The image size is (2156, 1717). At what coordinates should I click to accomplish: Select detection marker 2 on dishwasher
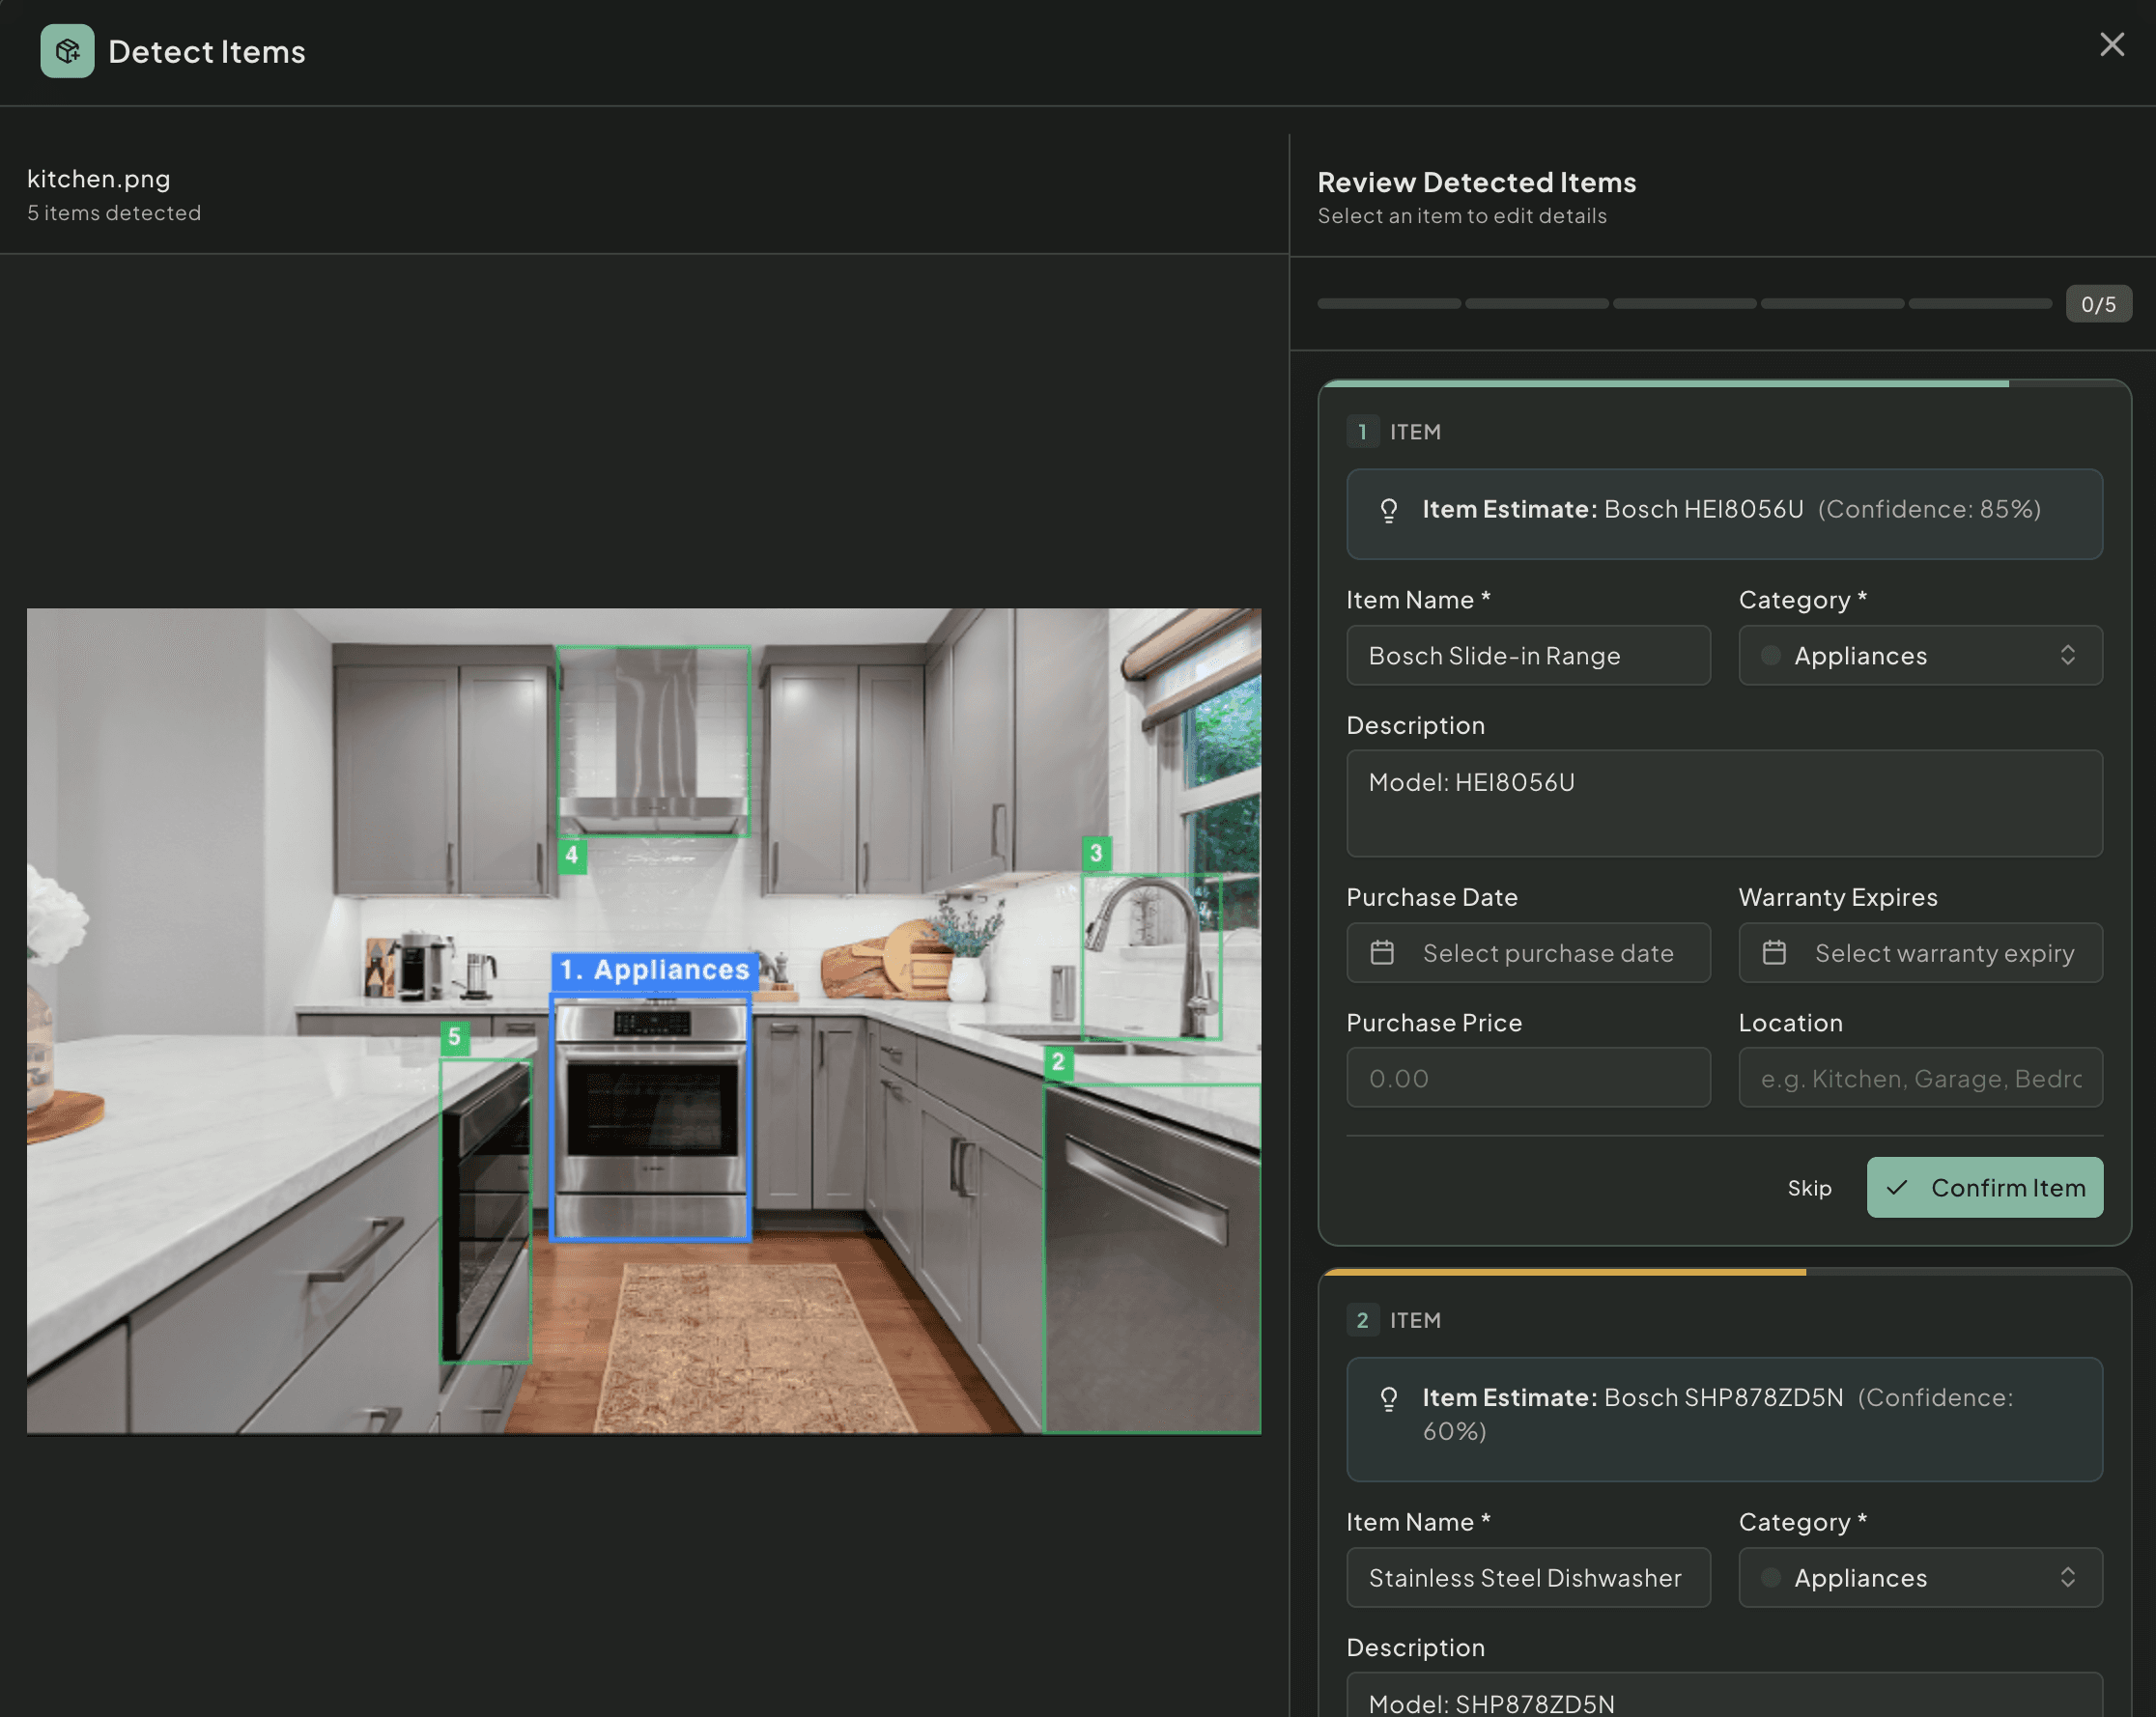(1057, 1062)
